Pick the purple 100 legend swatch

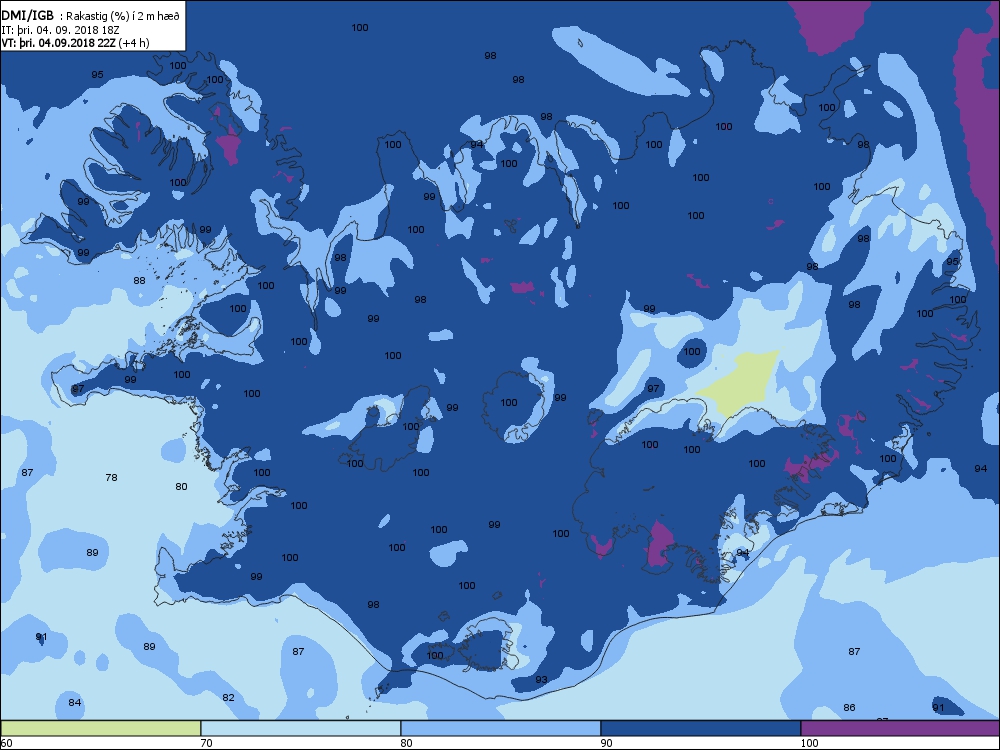pyautogui.click(x=900, y=728)
